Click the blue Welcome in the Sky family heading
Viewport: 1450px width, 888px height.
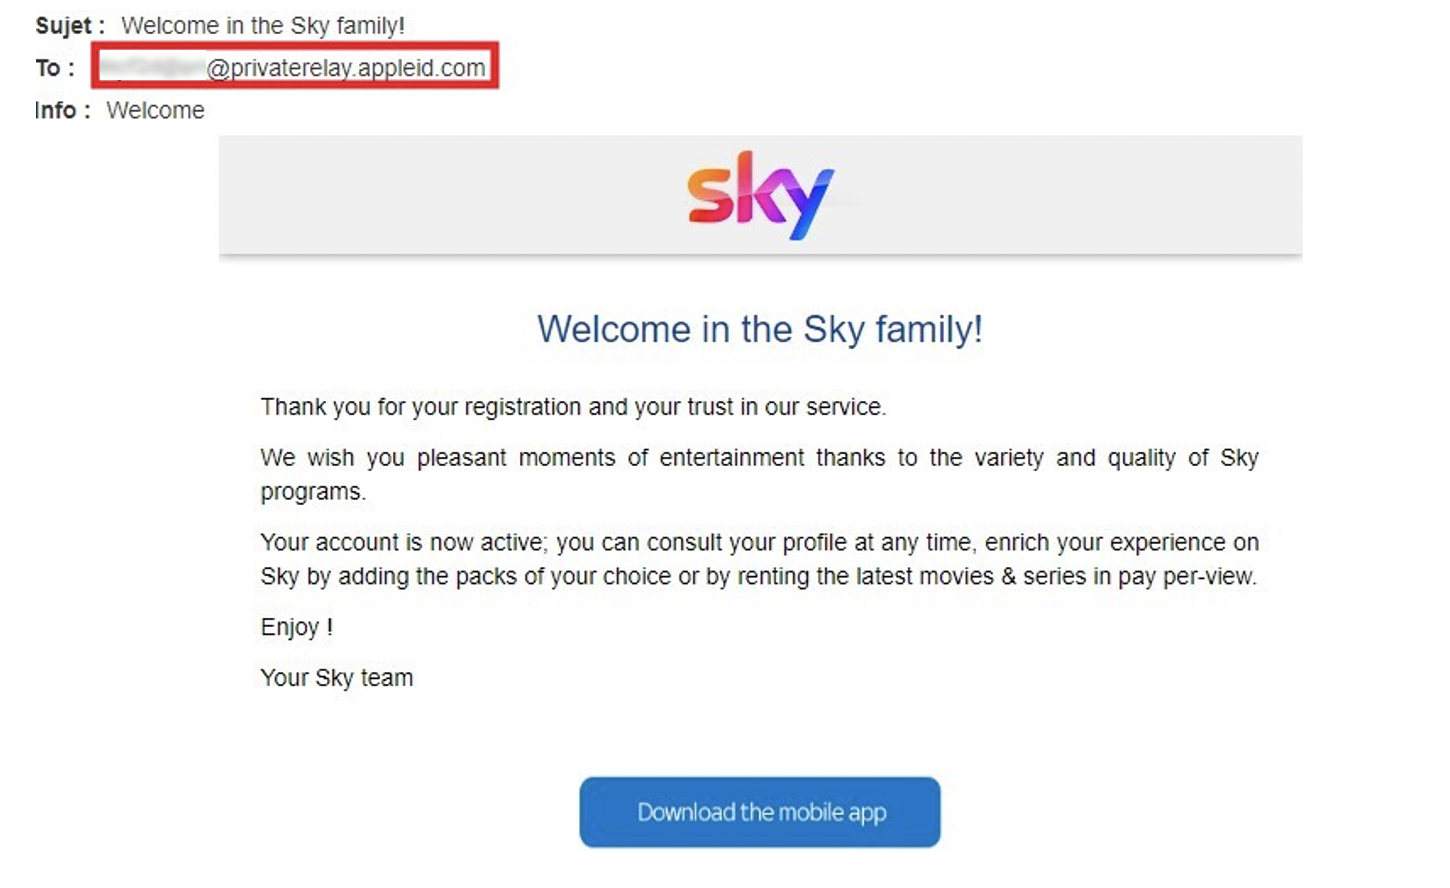tap(759, 329)
